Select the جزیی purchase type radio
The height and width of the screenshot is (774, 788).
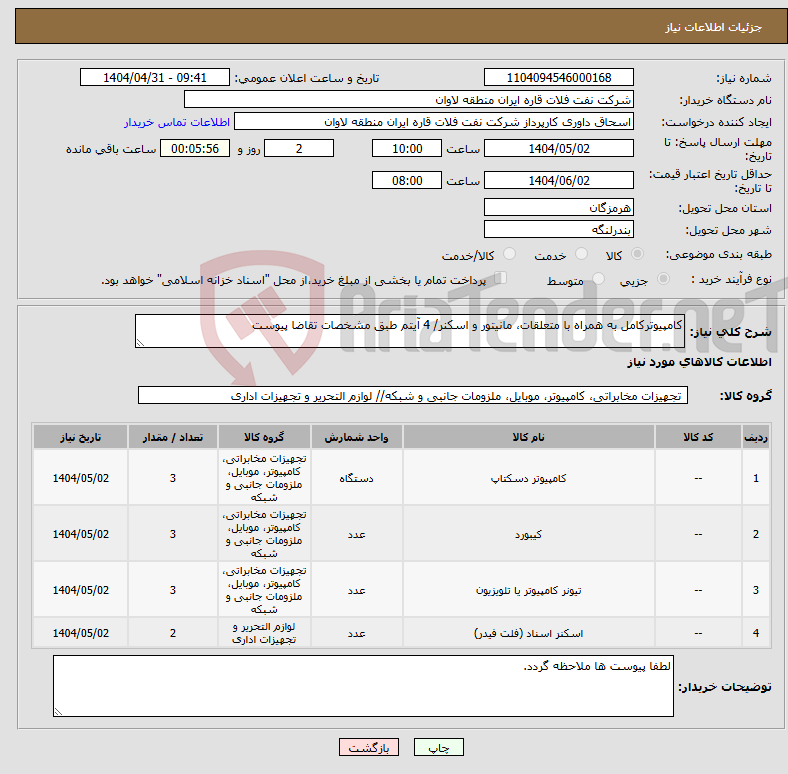(663, 278)
